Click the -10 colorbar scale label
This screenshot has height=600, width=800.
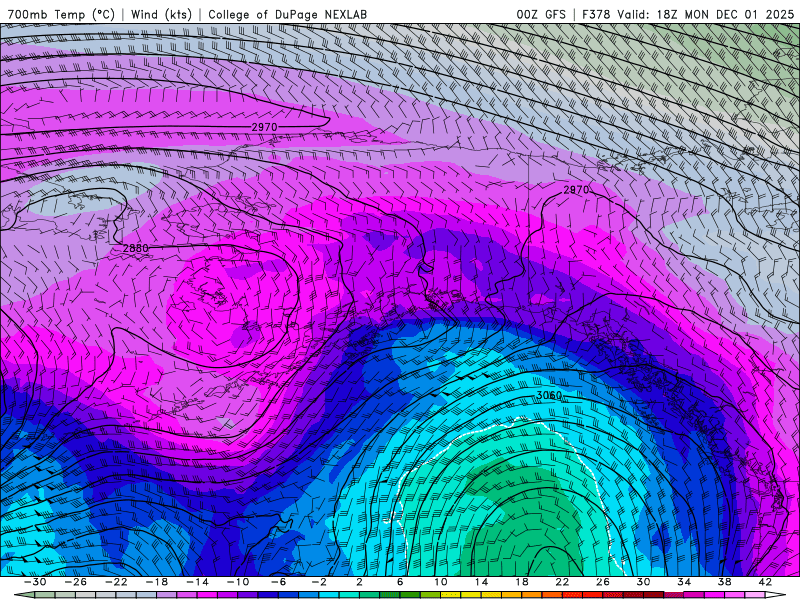(238, 582)
